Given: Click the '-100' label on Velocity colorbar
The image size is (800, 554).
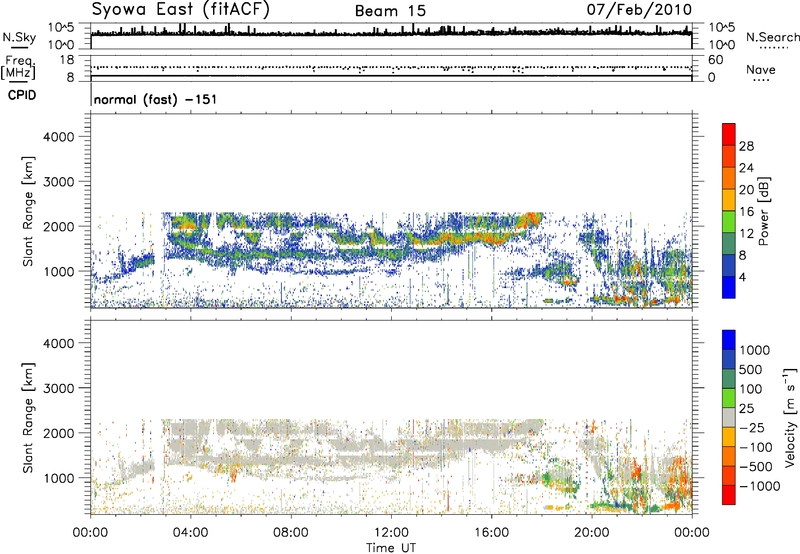Looking at the screenshot, I should click(x=756, y=447).
